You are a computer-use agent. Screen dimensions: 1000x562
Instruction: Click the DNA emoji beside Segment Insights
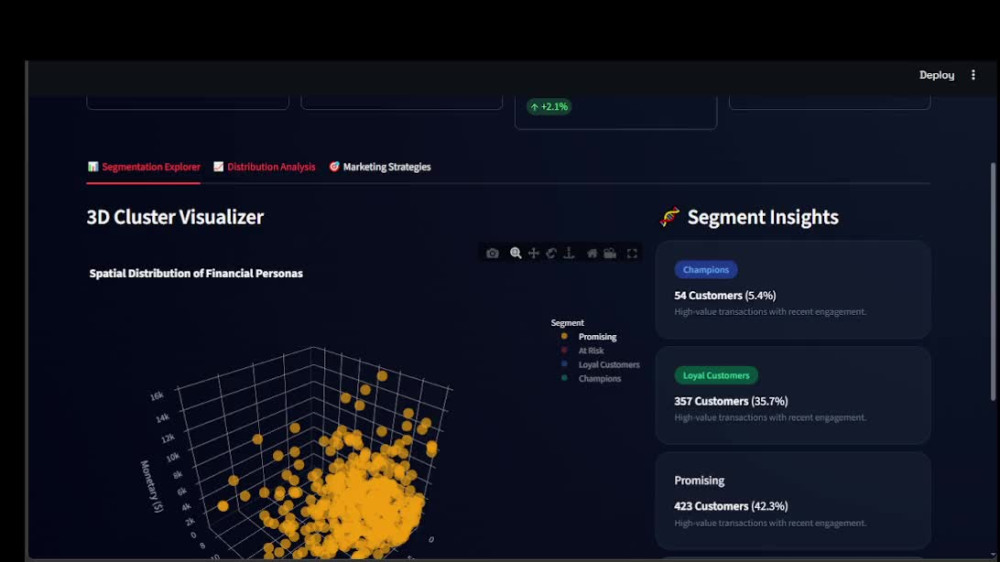(670, 217)
